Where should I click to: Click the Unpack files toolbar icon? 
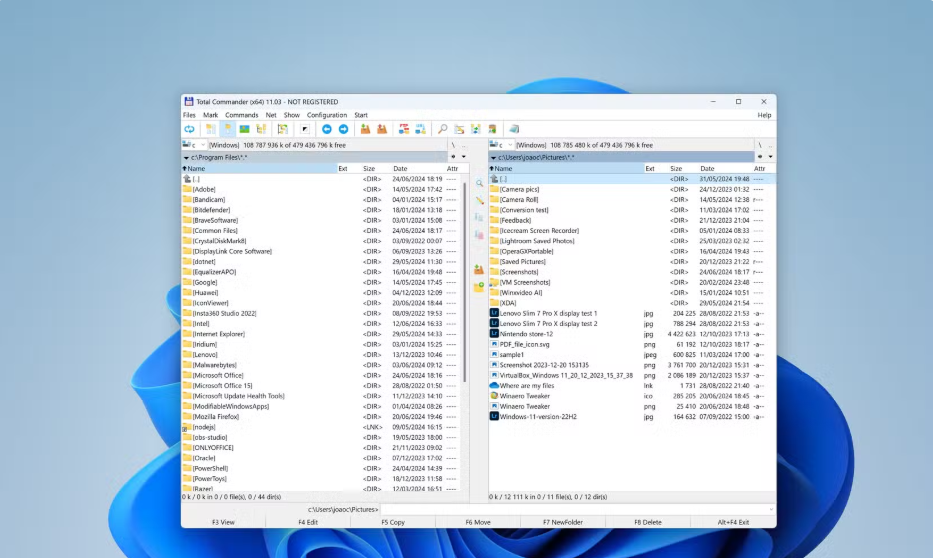coord(382,129)
